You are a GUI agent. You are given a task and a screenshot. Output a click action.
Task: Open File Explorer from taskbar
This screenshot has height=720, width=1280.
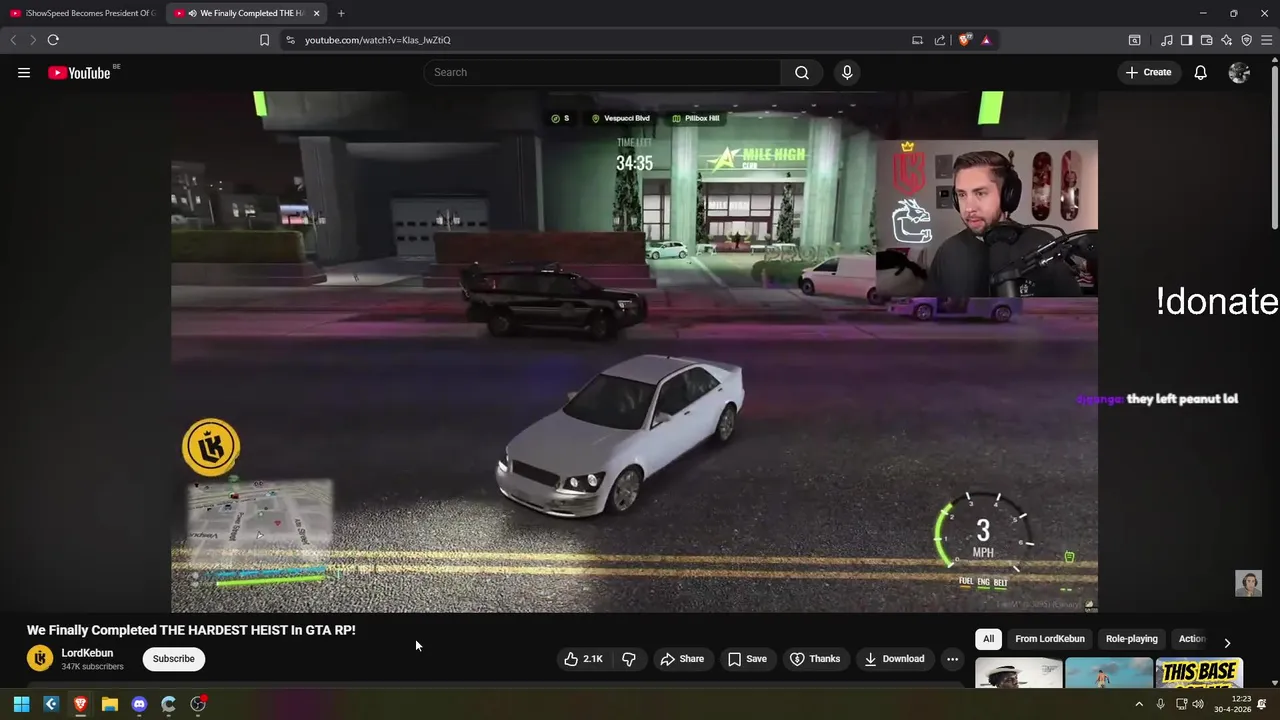pyautogui.click(x=110, y=704)
